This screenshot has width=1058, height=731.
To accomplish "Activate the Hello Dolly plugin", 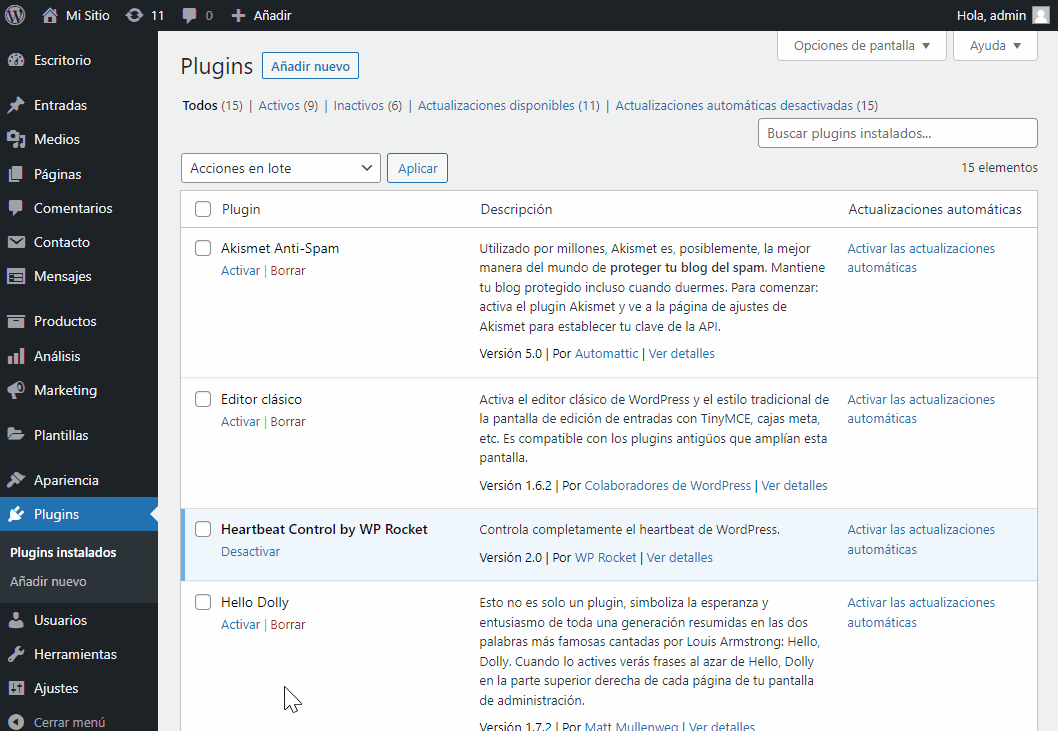I will tap(240, 624).
